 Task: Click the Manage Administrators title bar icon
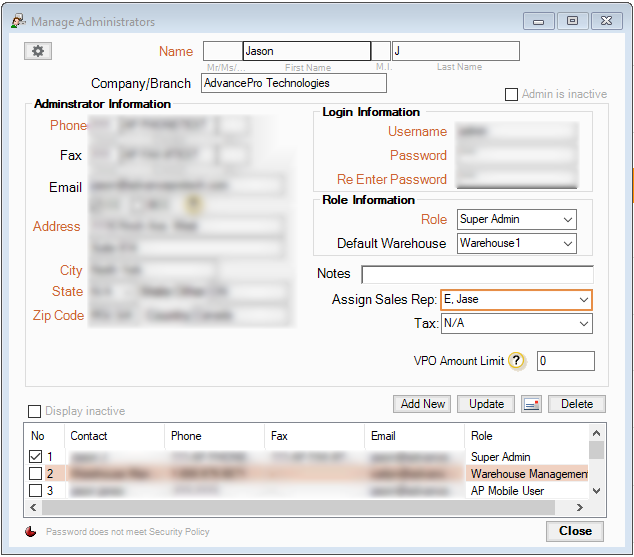[18, 20]
